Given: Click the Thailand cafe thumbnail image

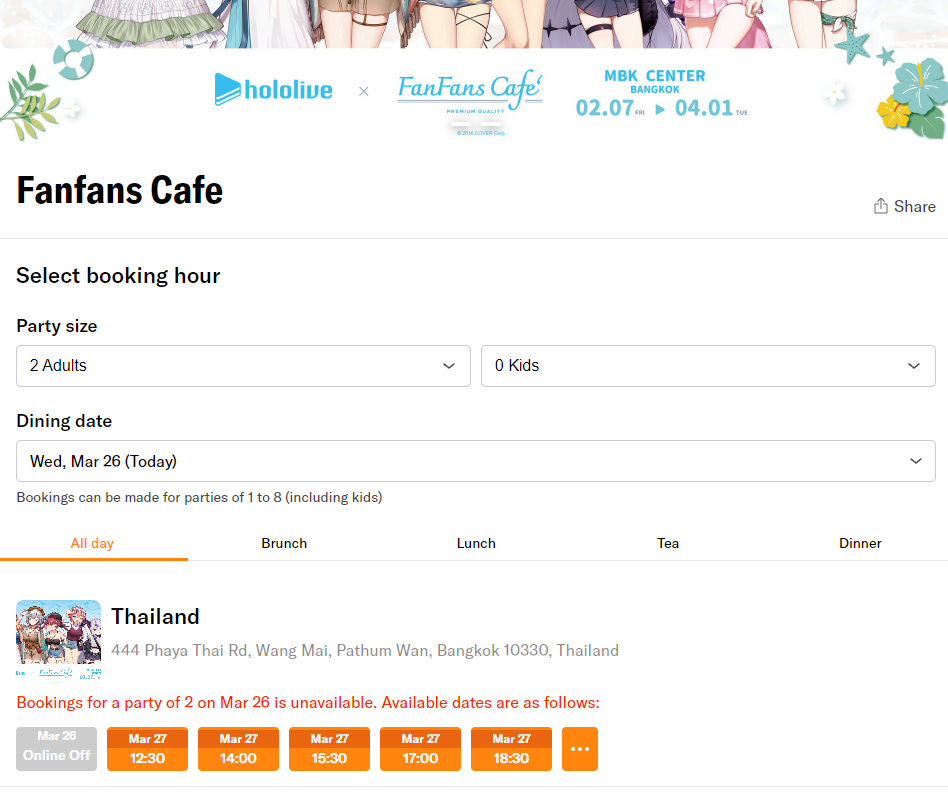Looking at the screenshot, I should tap(59, 633).
